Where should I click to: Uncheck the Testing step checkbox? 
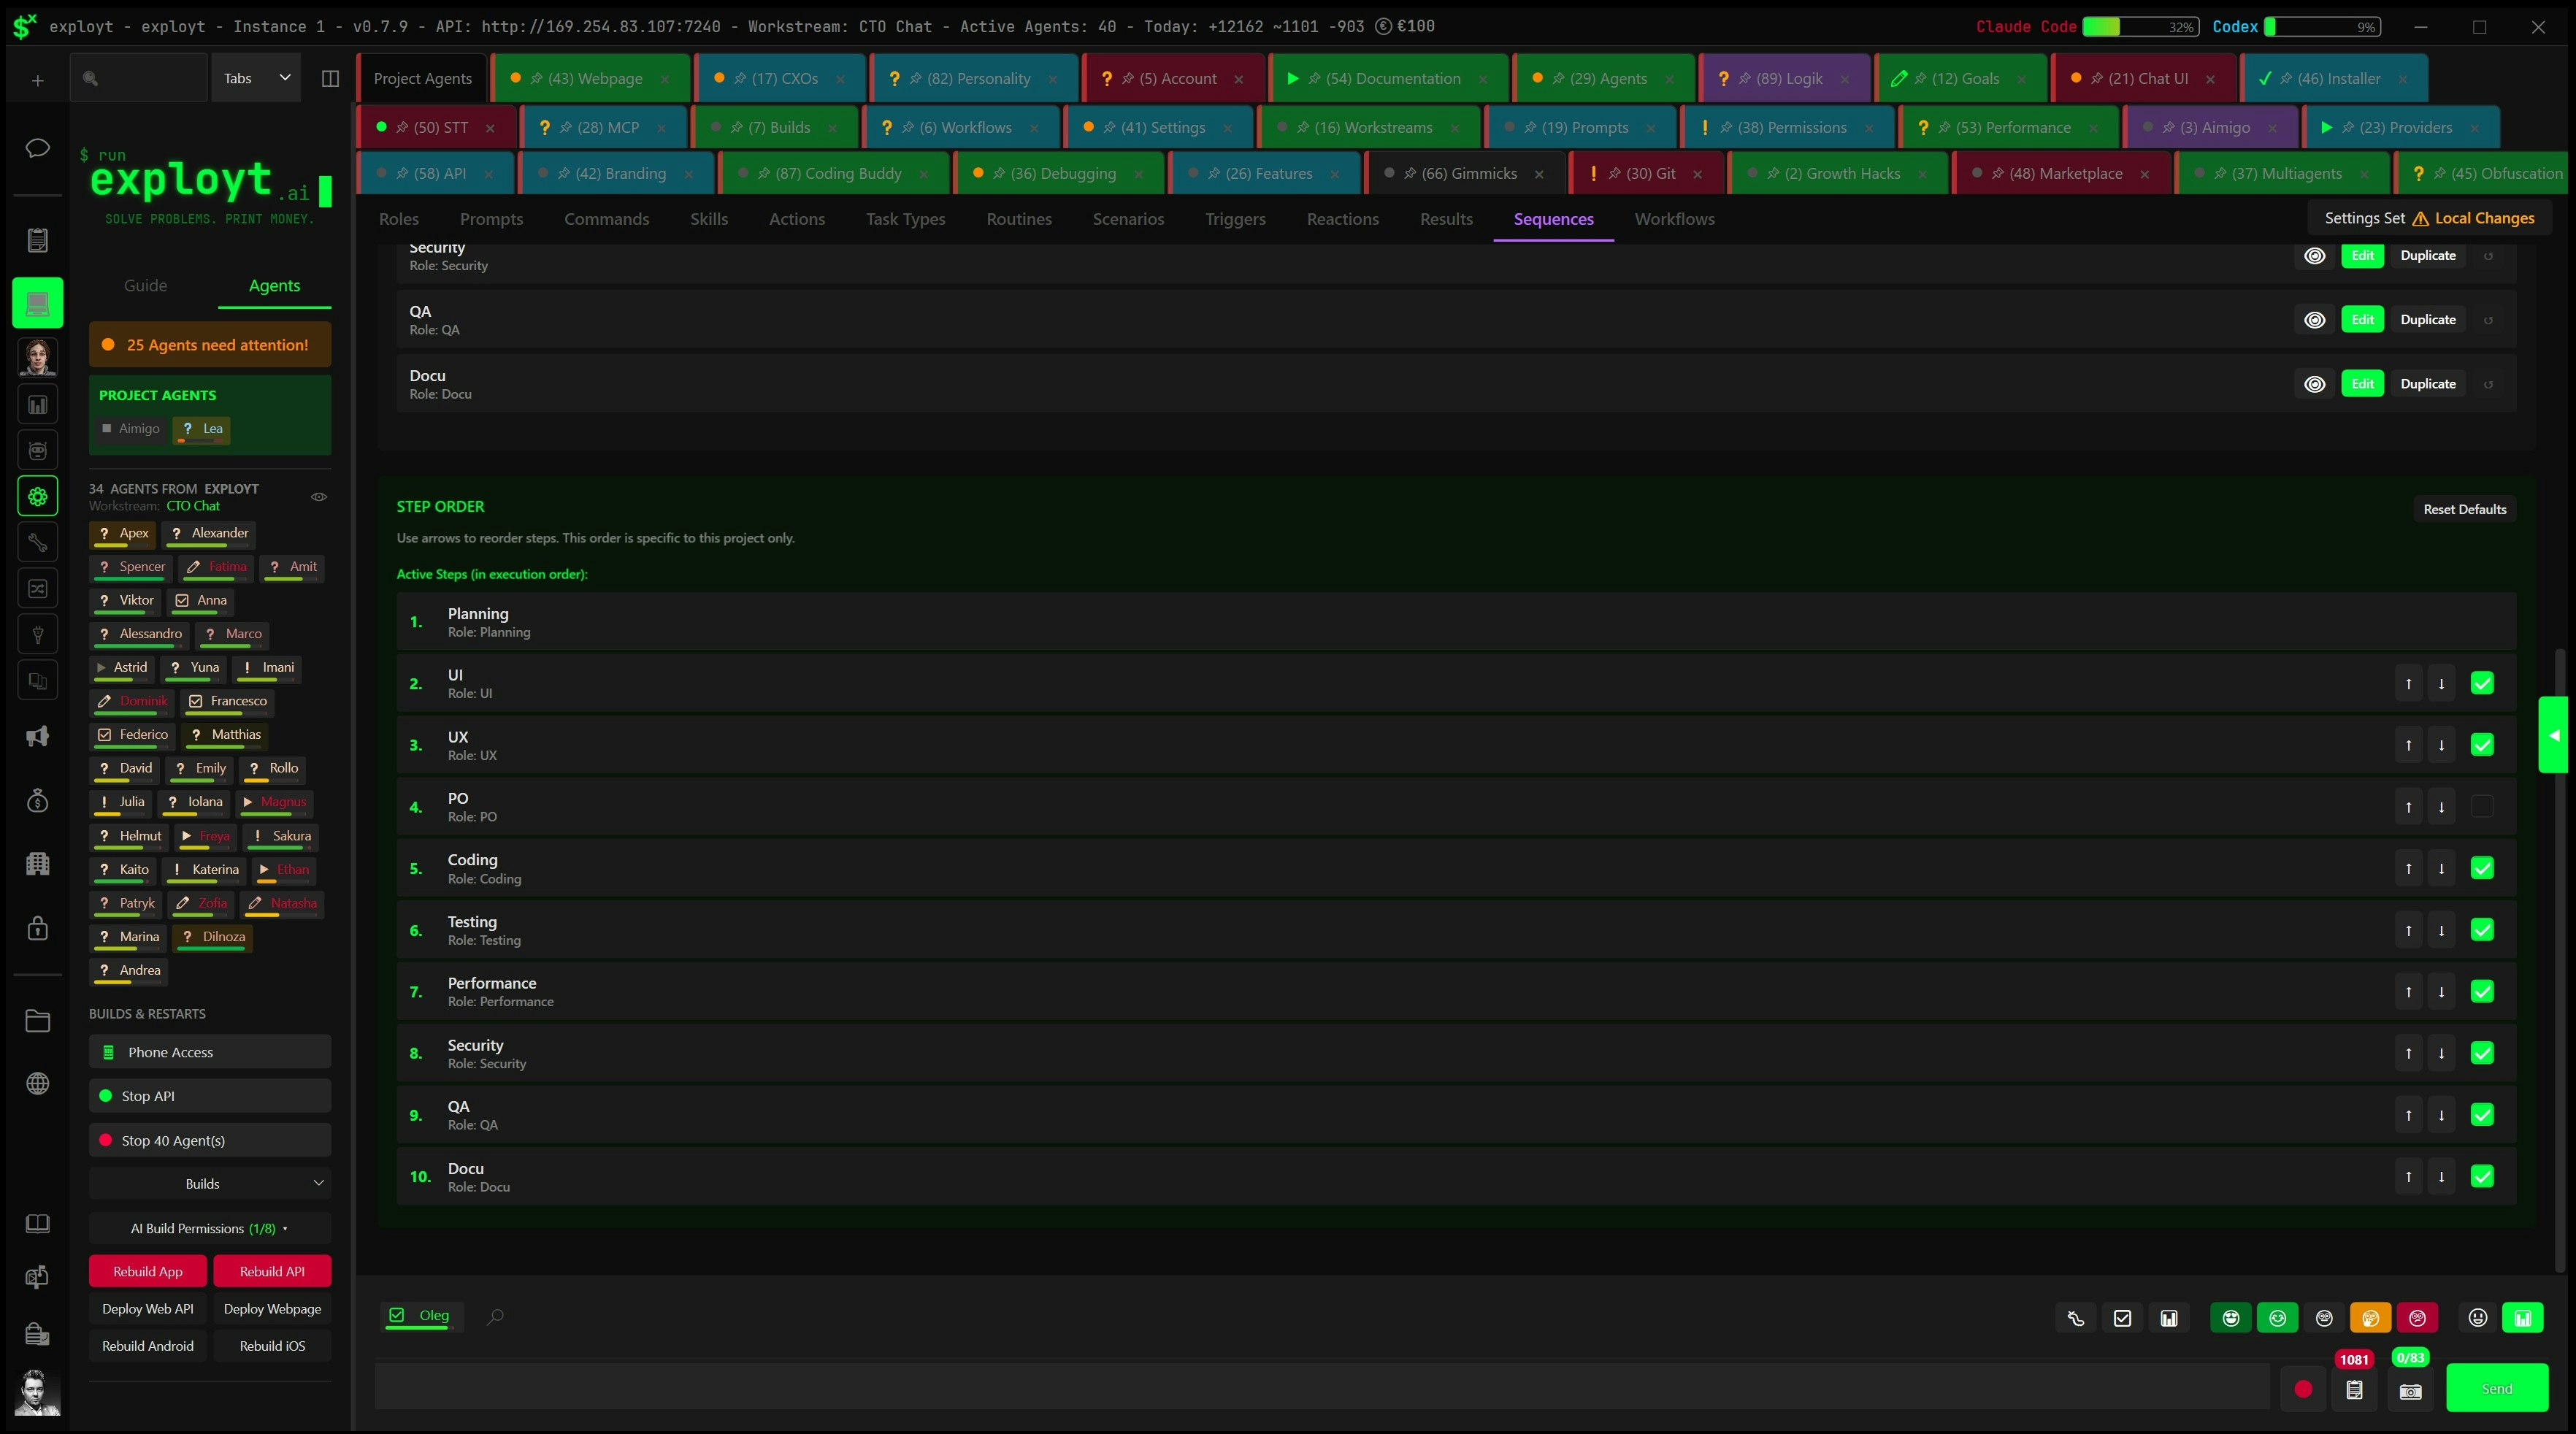pyautogui.click(x=2481, y=931)
